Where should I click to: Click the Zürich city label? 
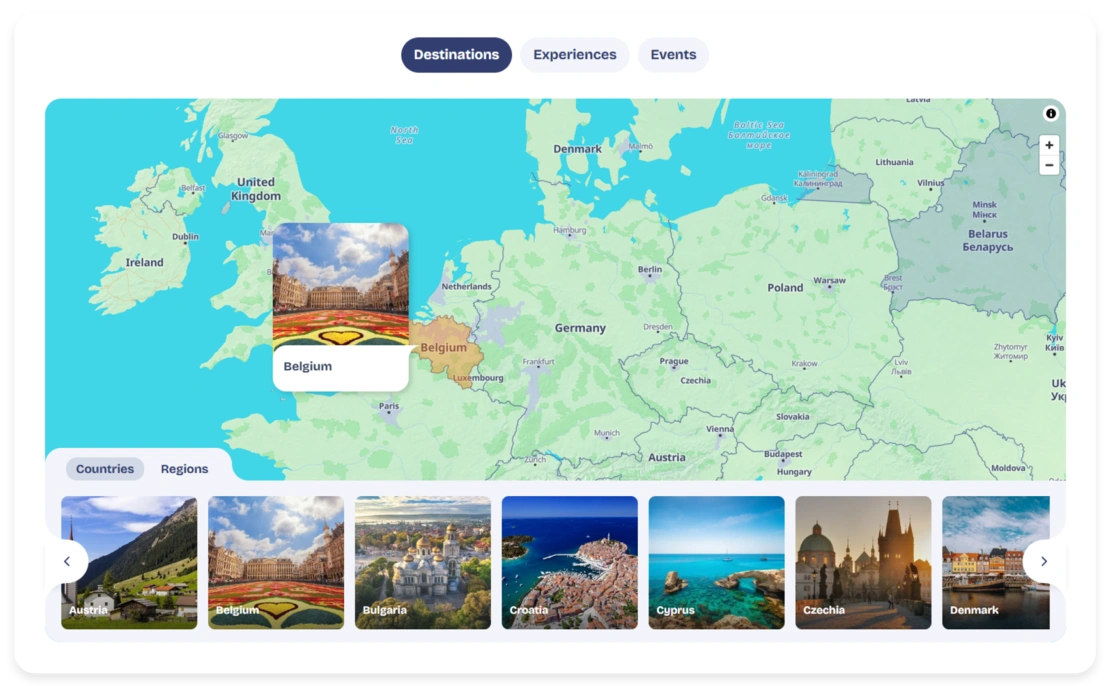click(535, 459)
